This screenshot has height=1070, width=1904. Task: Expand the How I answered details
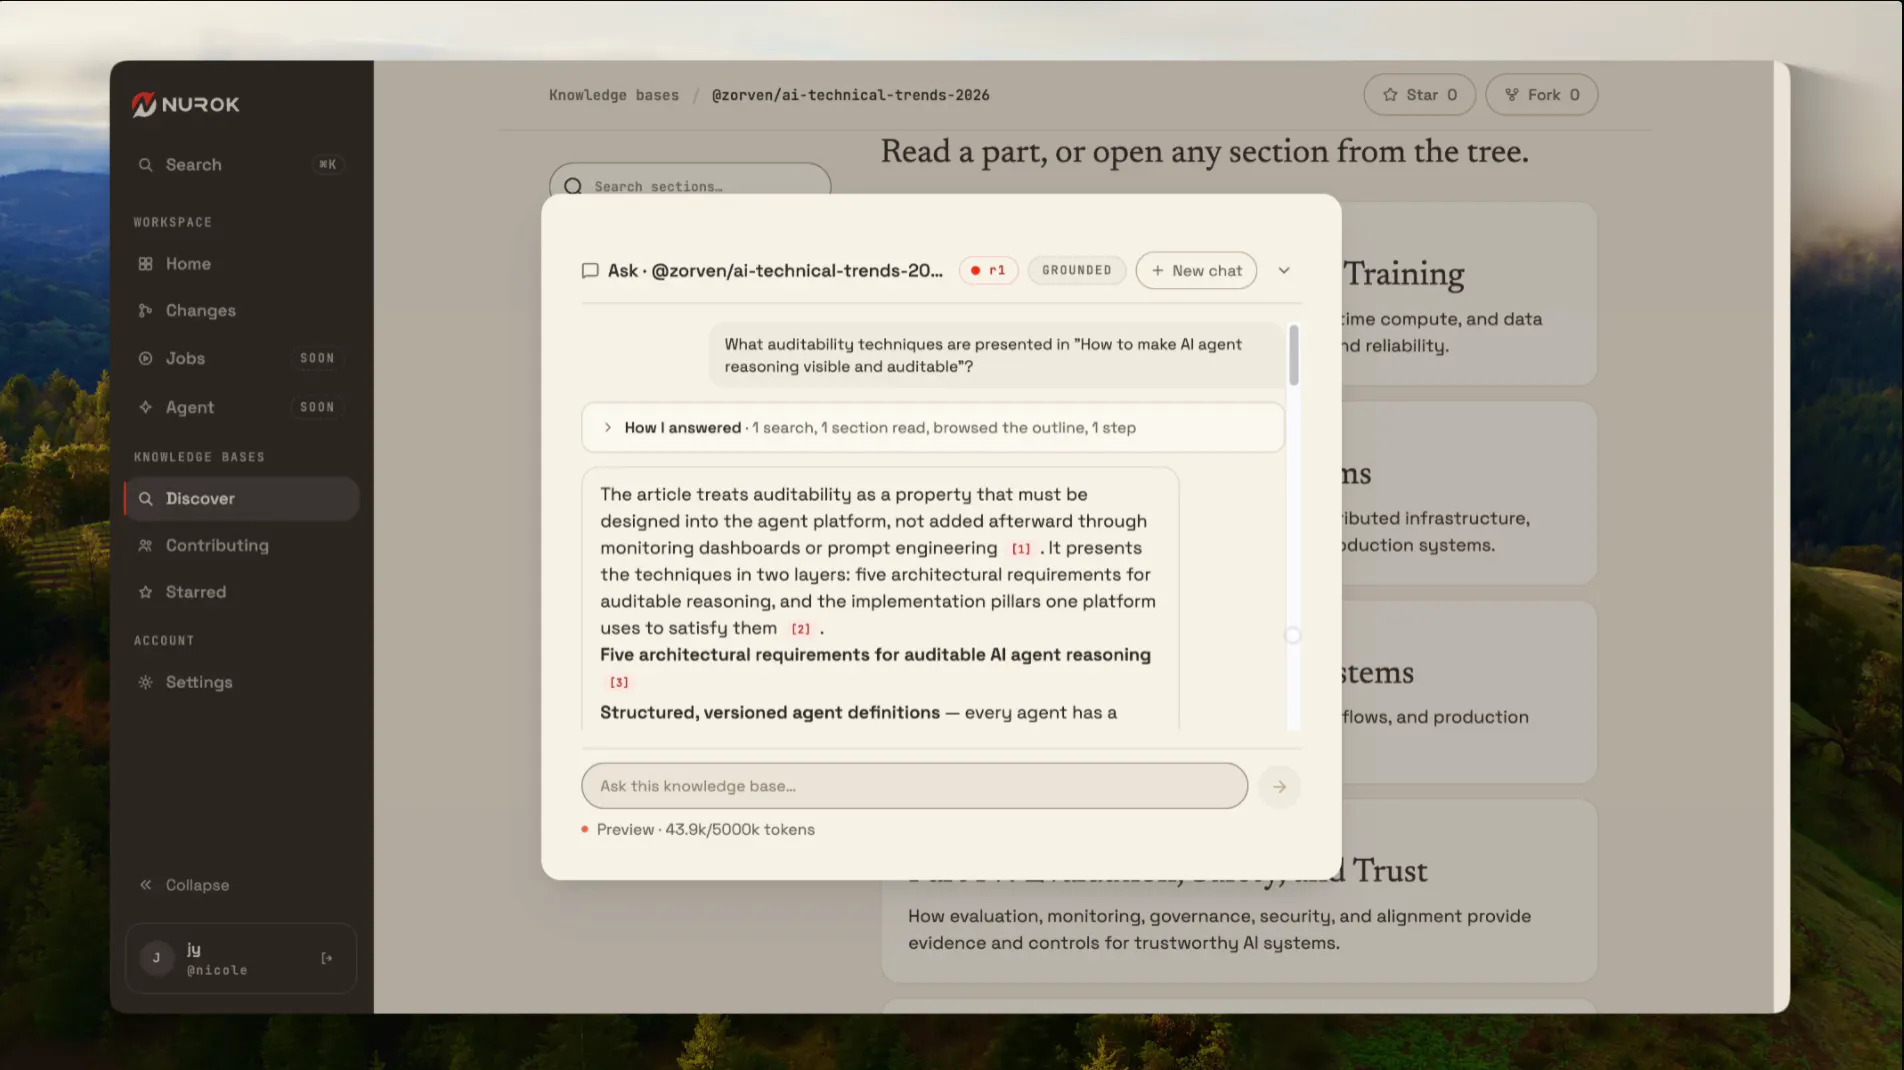click(932, 427)
